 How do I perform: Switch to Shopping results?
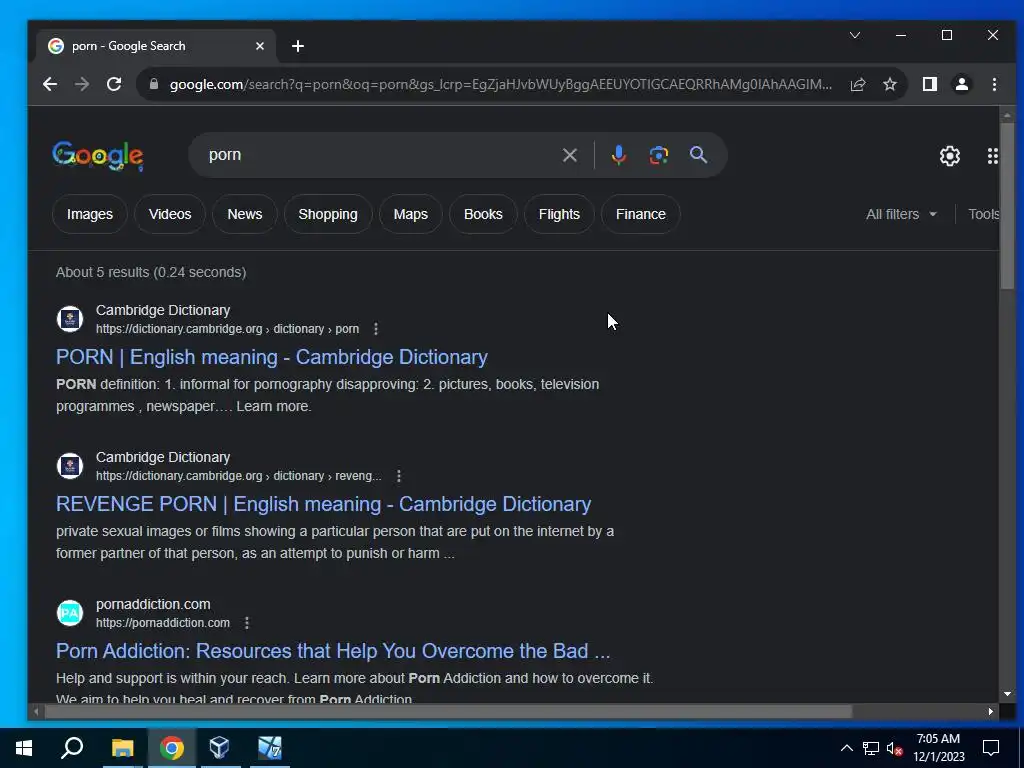[x=328, y=214]
